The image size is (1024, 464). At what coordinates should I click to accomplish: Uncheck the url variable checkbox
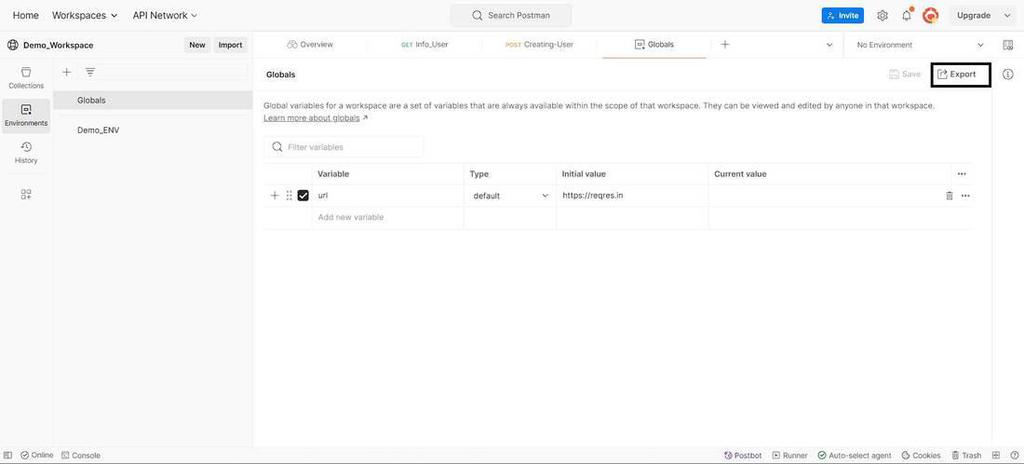click(303, 195)
